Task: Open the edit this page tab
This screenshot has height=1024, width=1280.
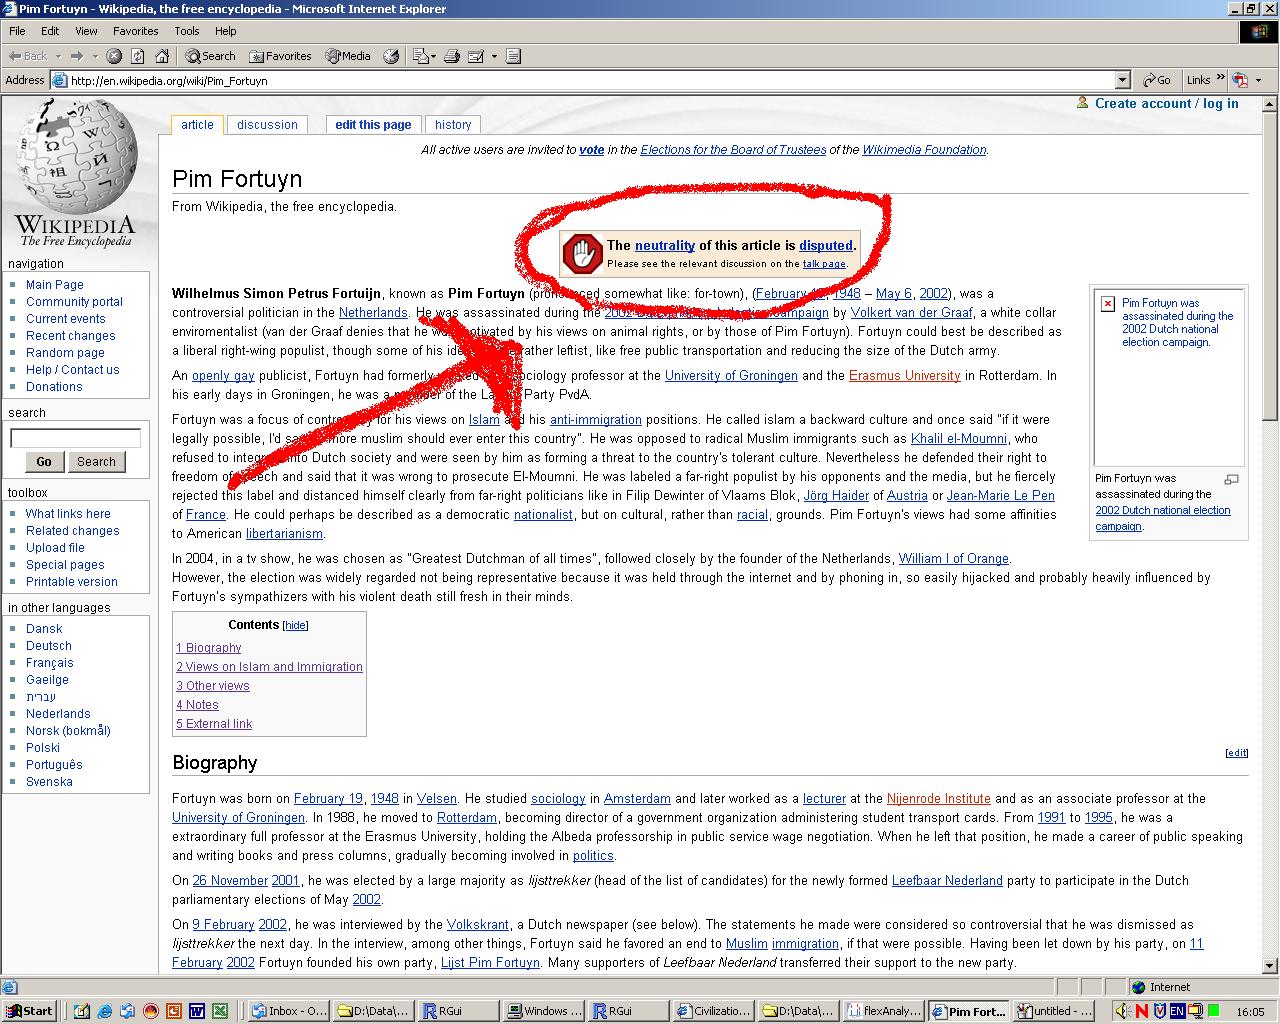Action: tap(373, 125)
